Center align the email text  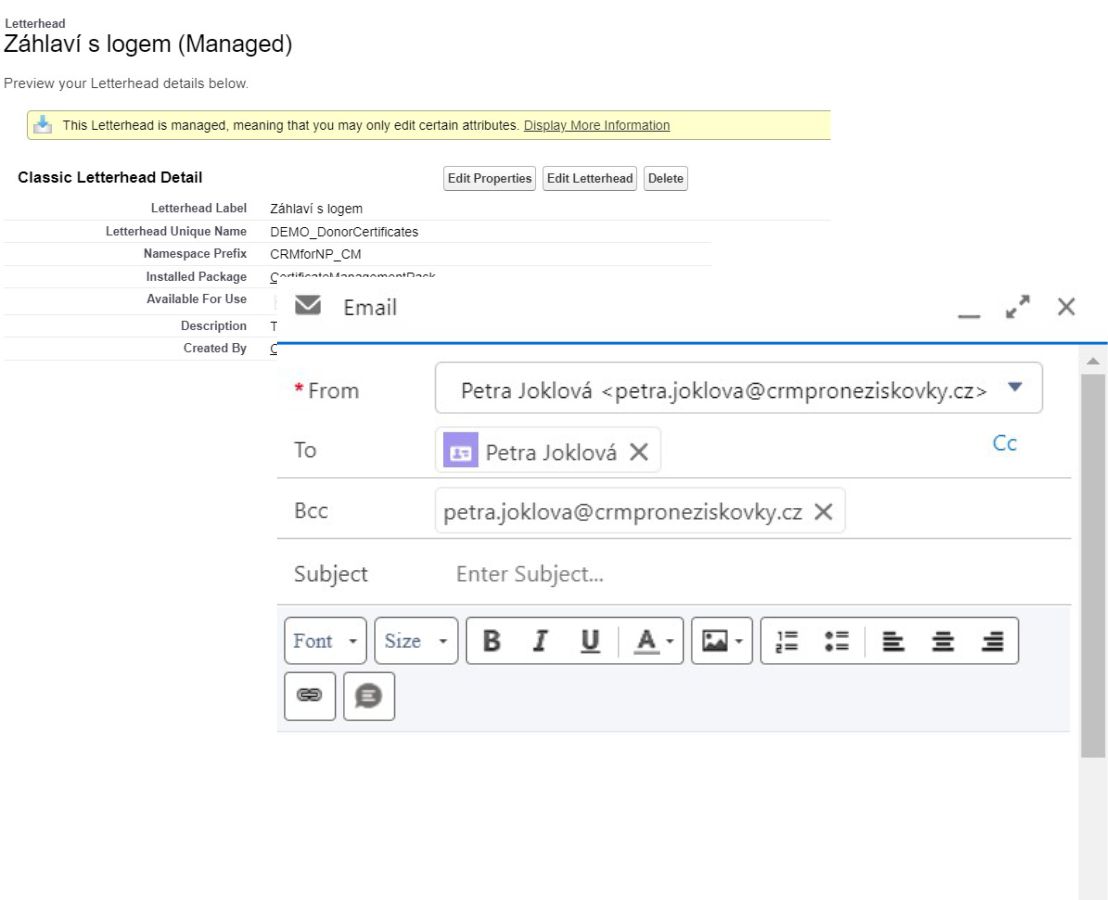pyautogui.click(x=940, y=641)
